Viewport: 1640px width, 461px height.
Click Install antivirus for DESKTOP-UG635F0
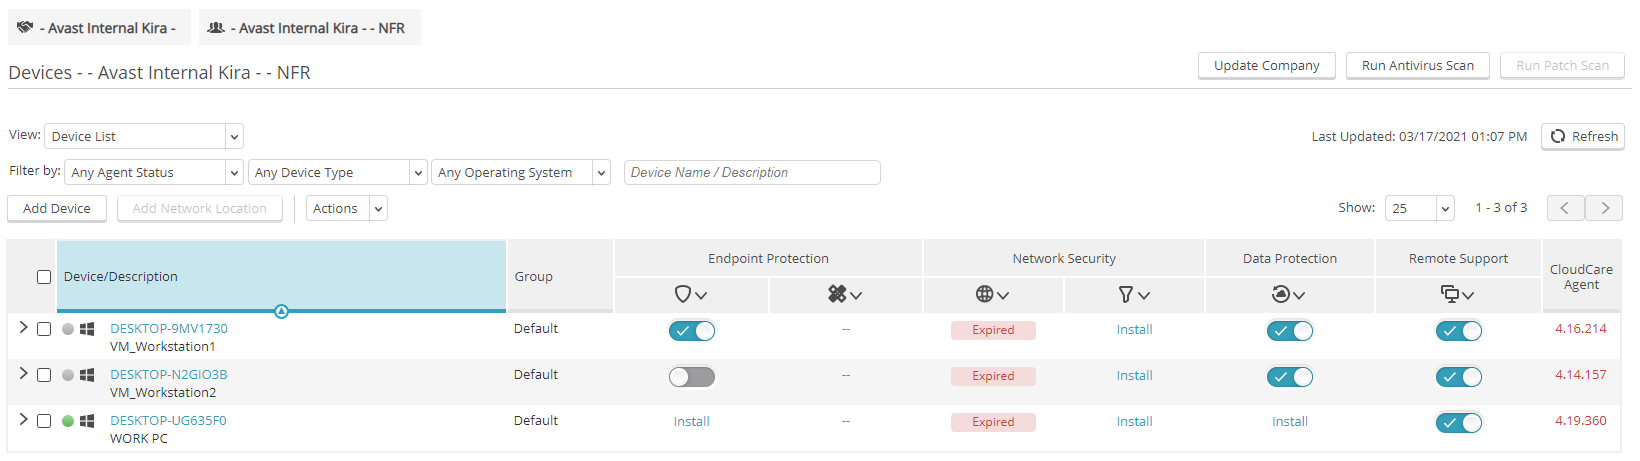coord(691,421)
